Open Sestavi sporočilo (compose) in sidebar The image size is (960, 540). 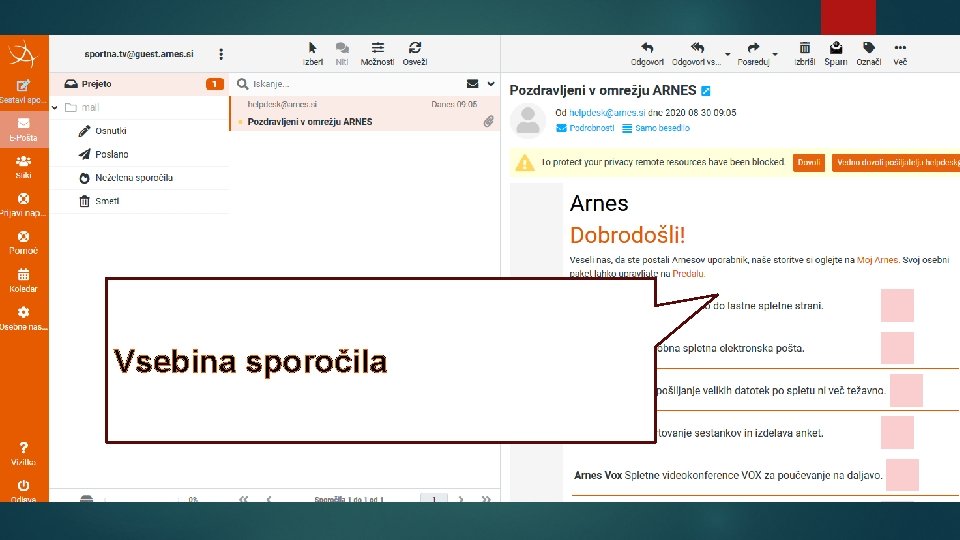tap(23, 92)
